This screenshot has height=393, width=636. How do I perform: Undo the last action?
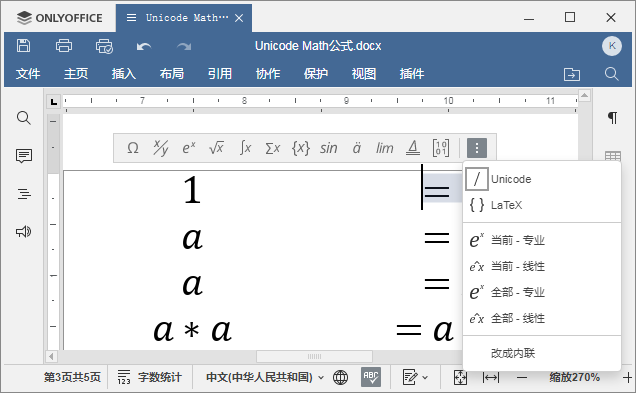click(x=144, y=47)
